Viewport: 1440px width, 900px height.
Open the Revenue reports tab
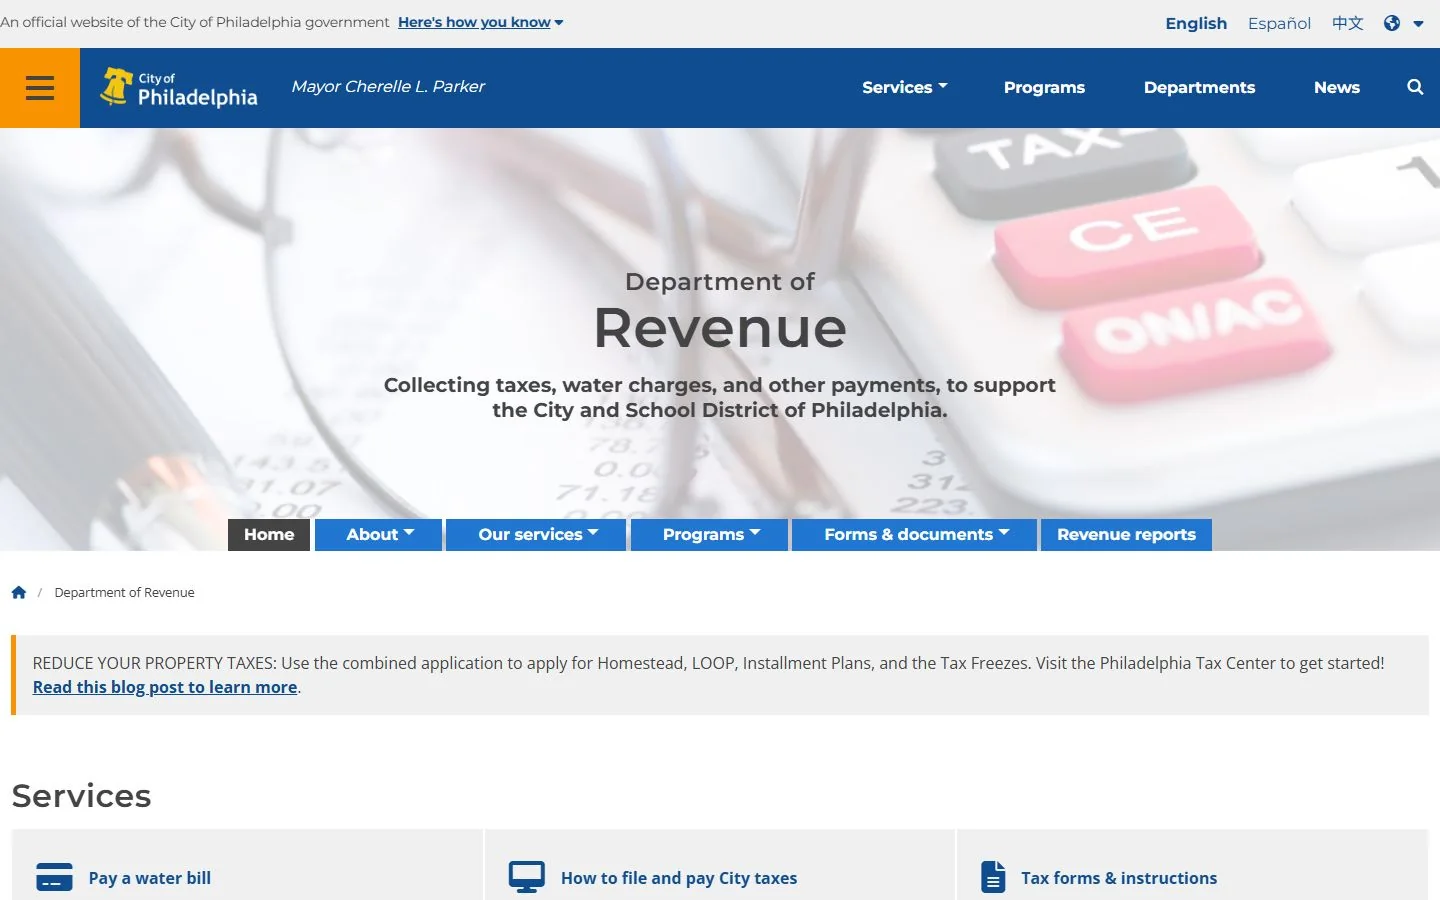pos(1126,534)
